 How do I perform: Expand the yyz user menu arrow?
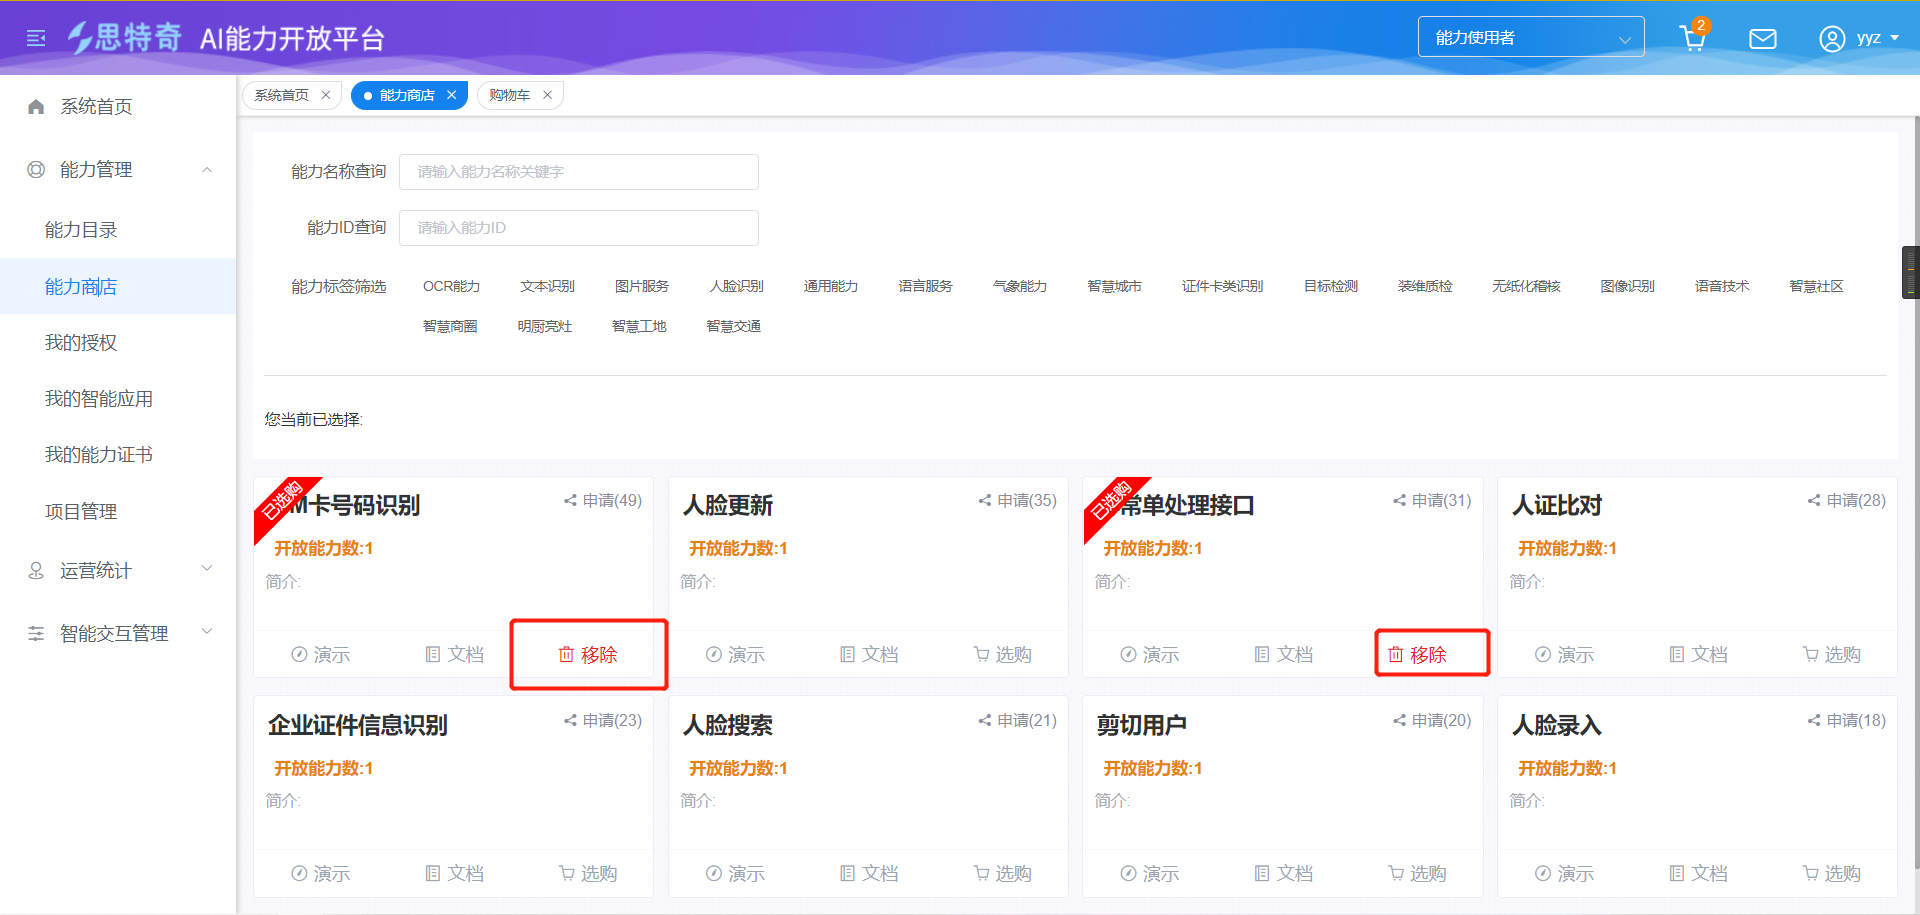tap(1894, 38)
